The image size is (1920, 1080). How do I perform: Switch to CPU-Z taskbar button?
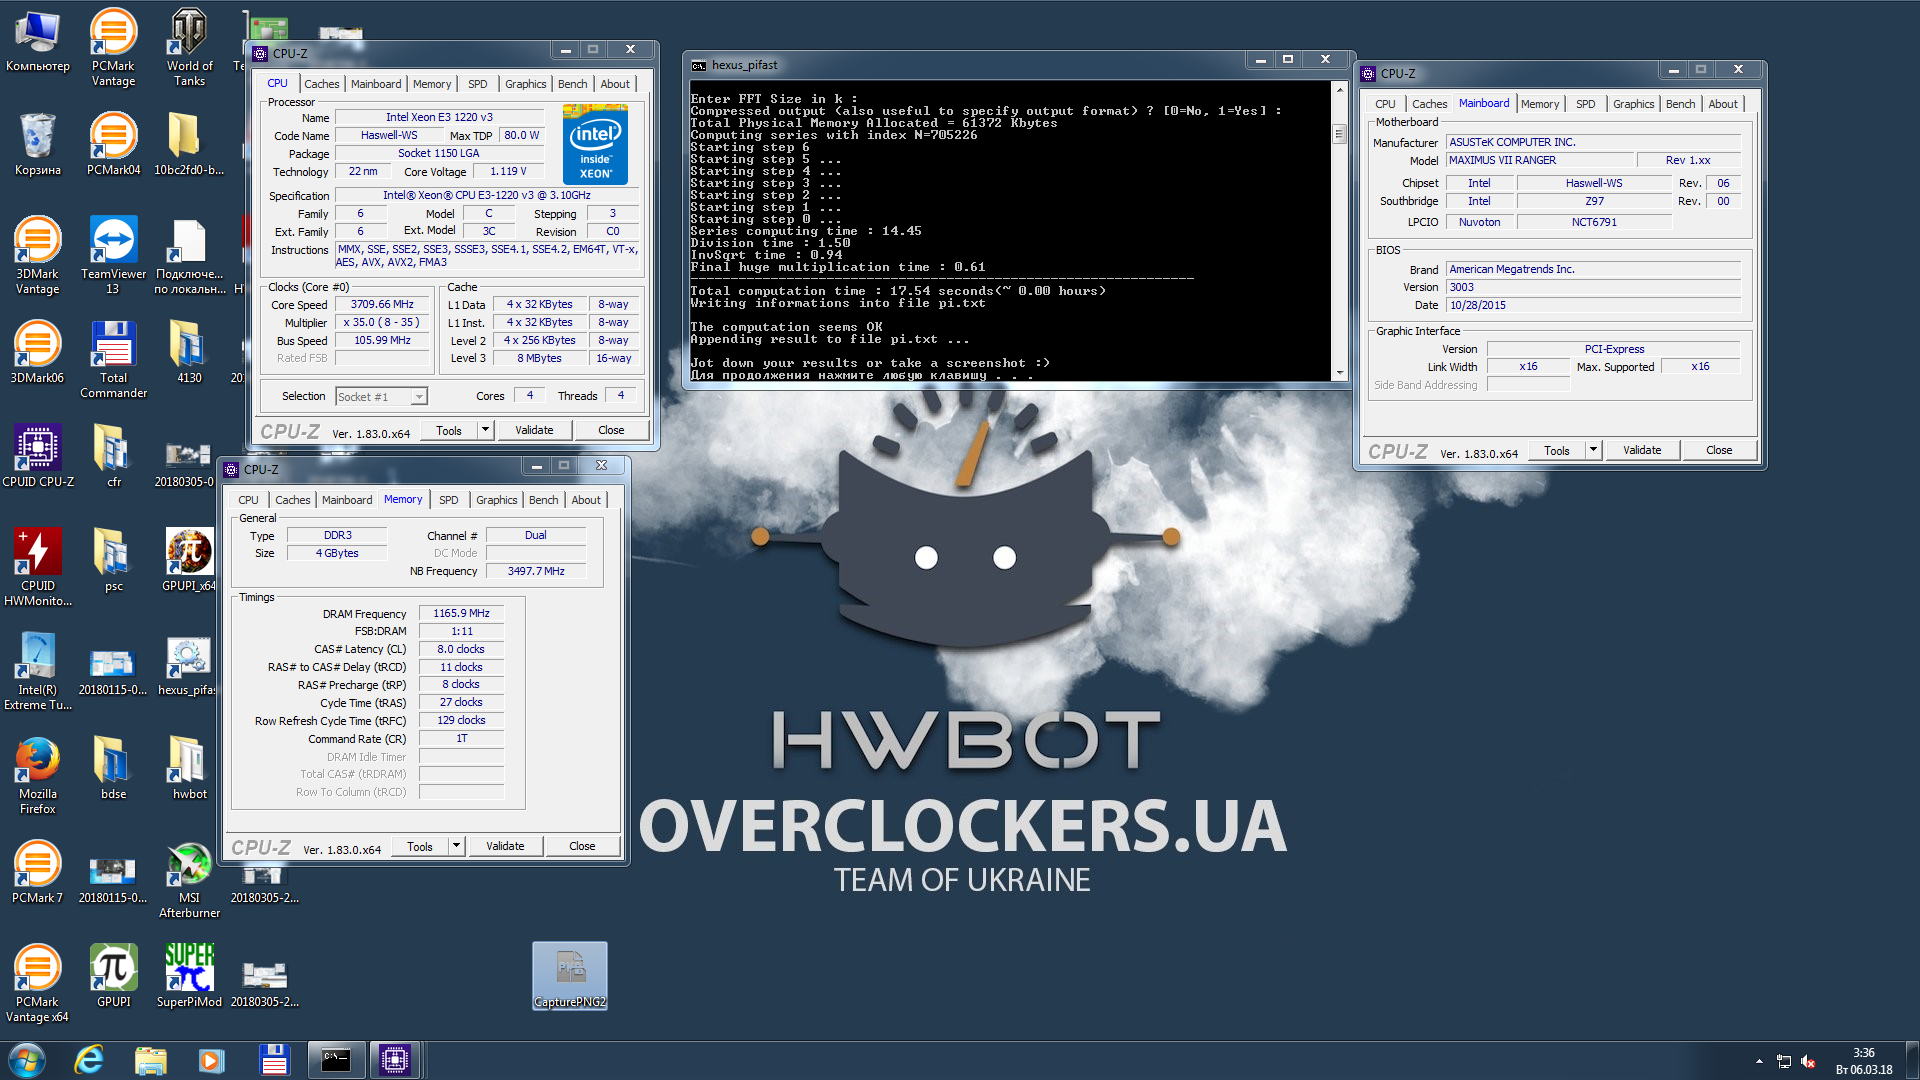point(395,1060)
